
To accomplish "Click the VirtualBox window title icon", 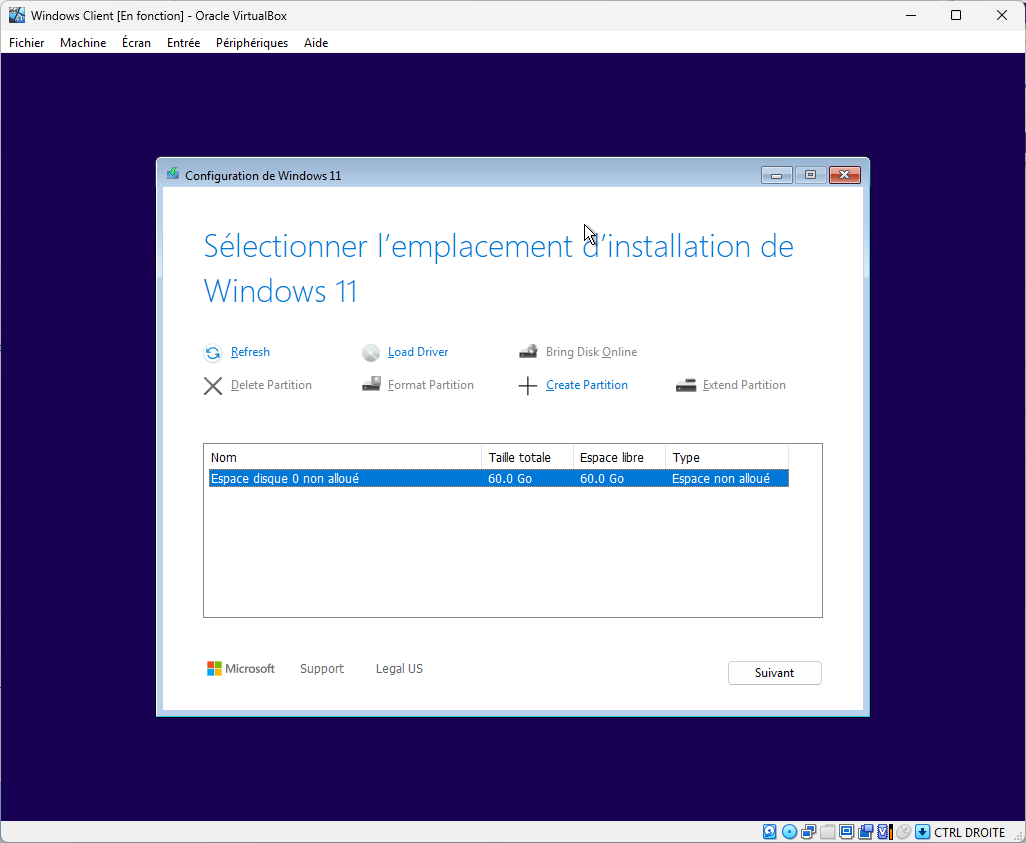I will (17, 15).
